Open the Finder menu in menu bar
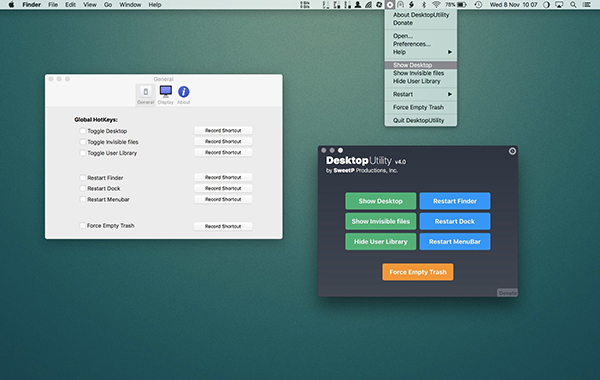 click(32, 5)
